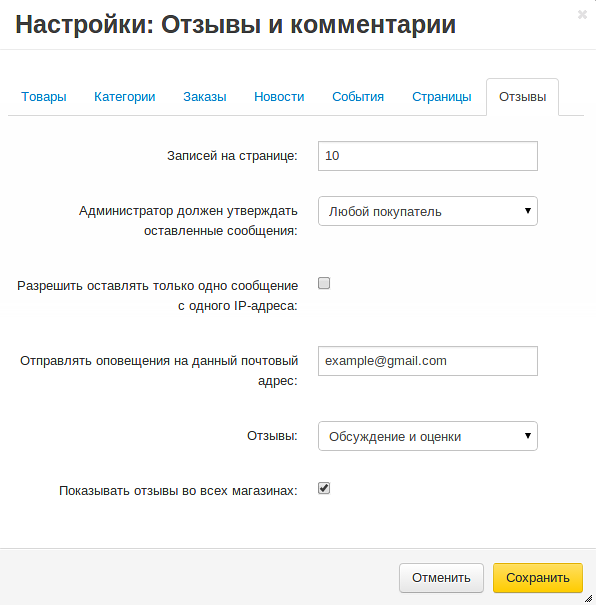
Task: Click the resize grip in the dialog corner
Action: click(589, 598)
